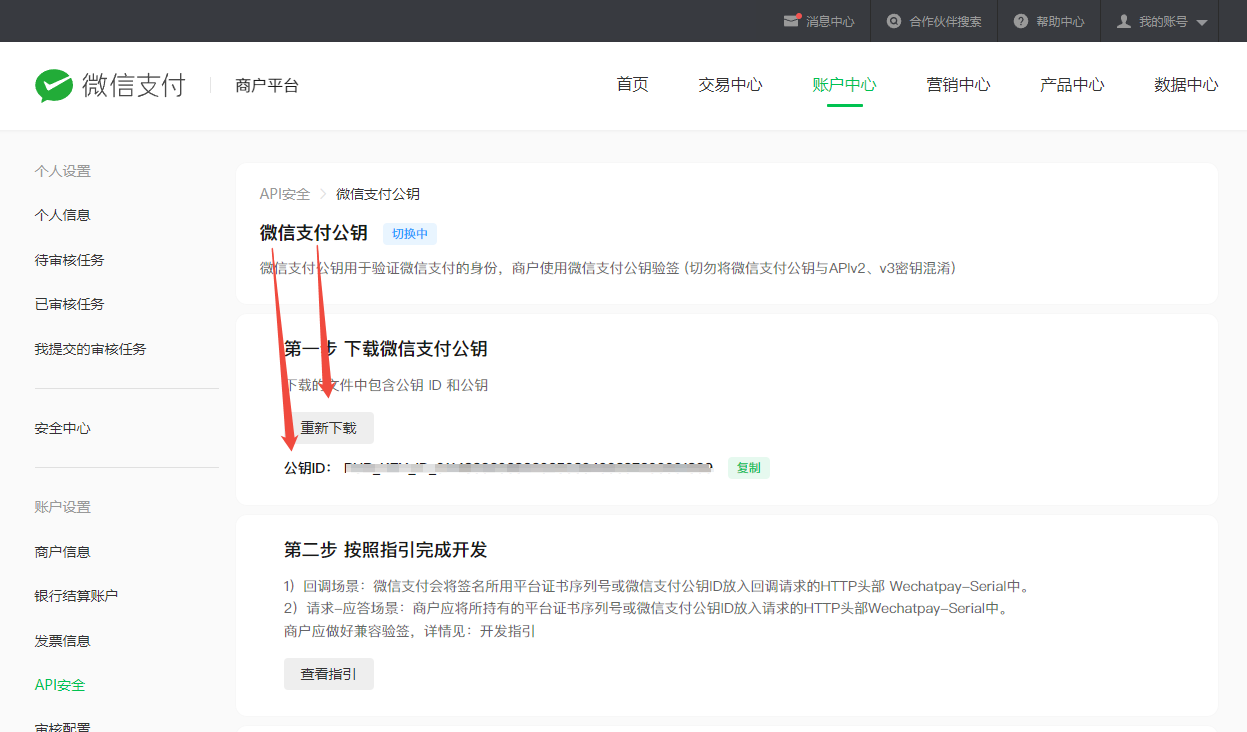Open the 产品中心 tab
1247x732 pixels.
[x=1072, y=85]
